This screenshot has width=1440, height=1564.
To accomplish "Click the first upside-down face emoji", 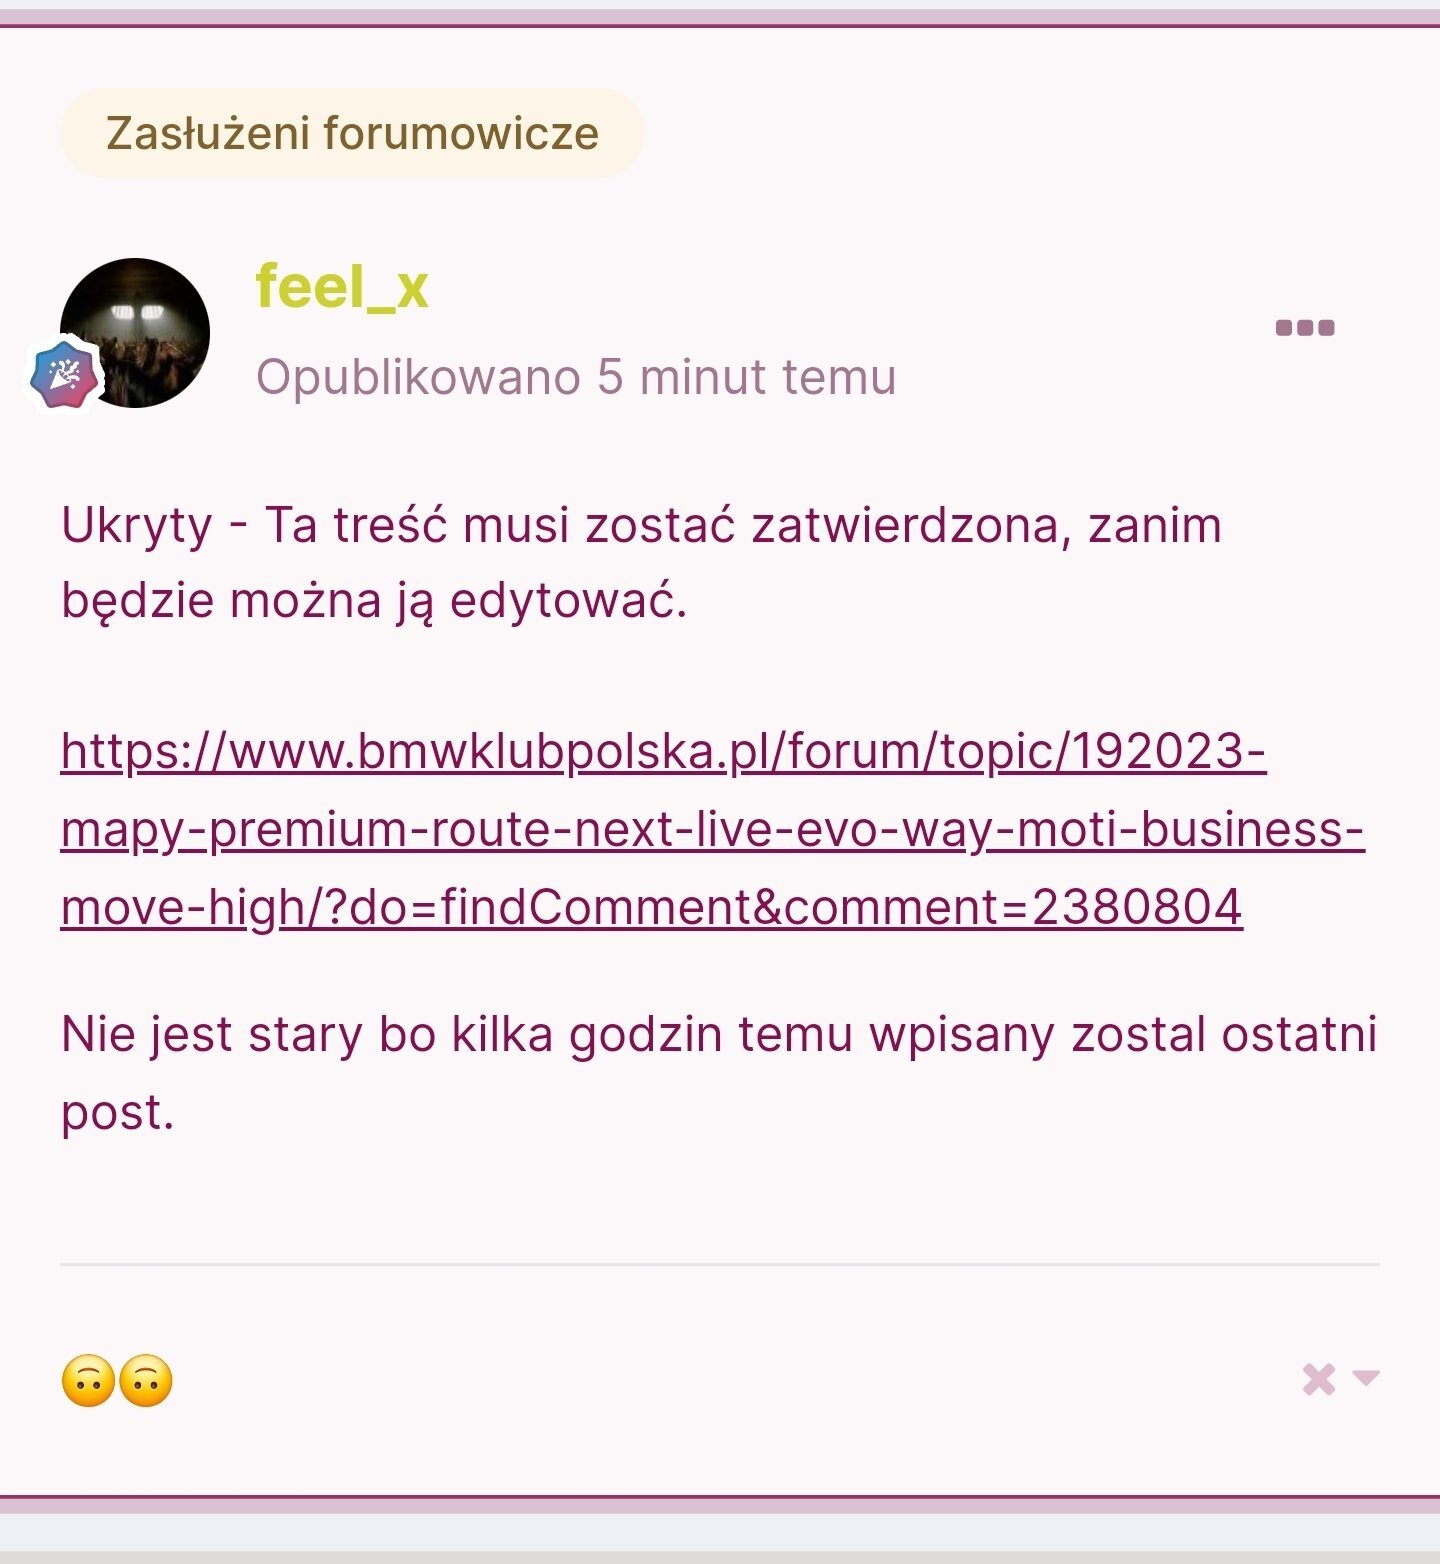I will [88, 1381].
